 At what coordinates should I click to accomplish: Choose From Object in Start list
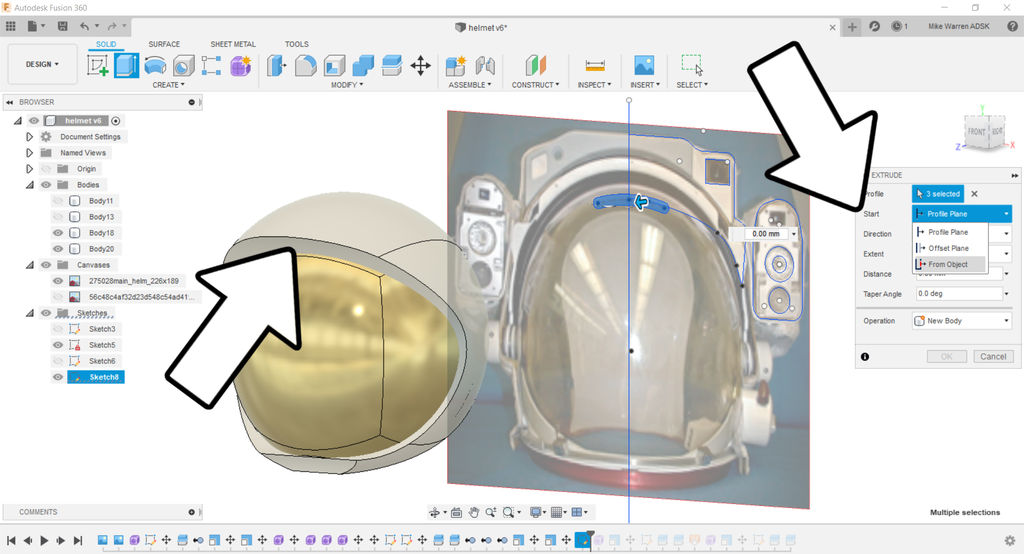950,264
